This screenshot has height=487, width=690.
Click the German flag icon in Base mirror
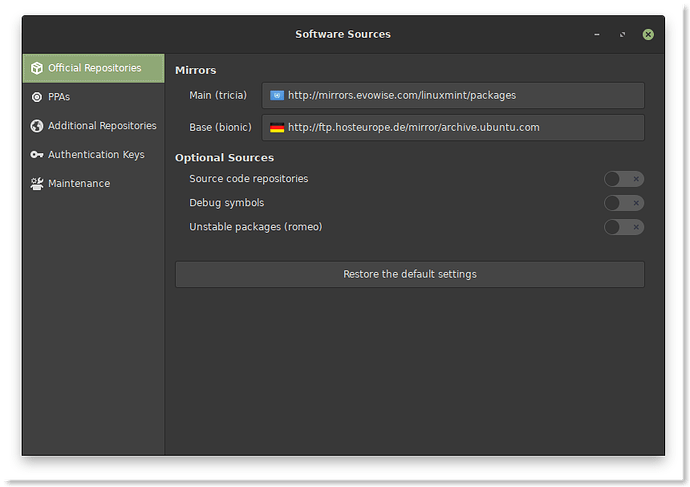(x=277, y=128)
